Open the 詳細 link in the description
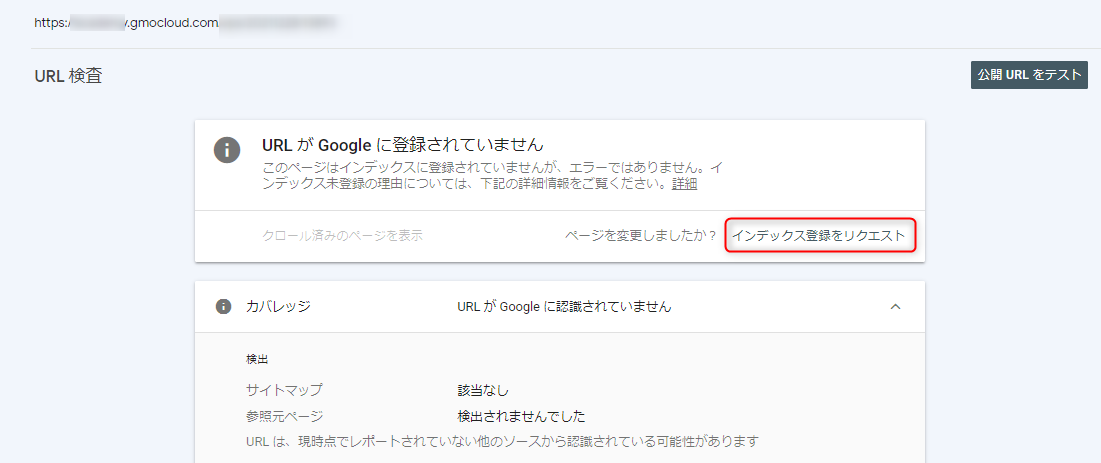The width and height of the screenshot is (1101, 463). (685, 184)
